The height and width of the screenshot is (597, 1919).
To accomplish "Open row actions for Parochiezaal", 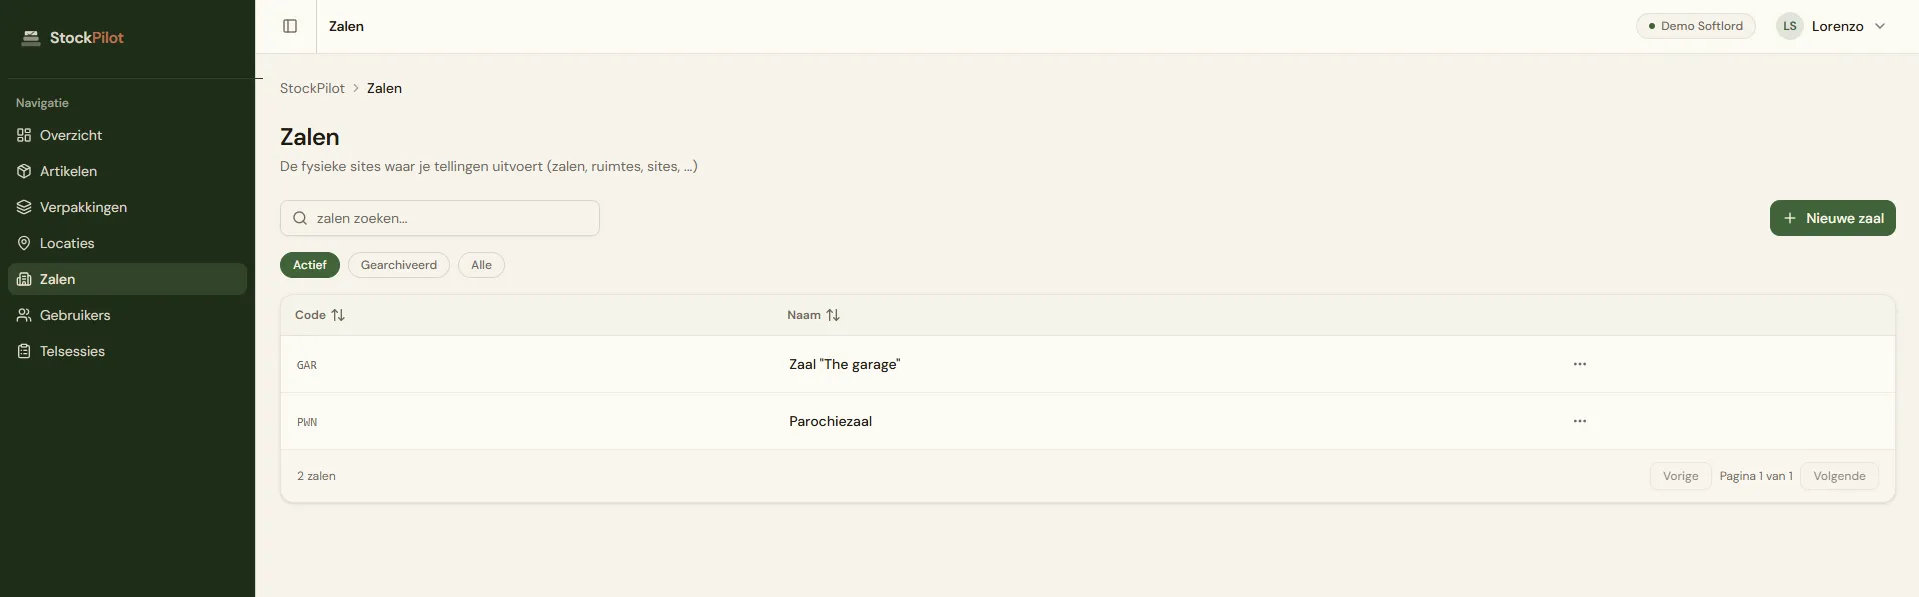I will tap(1580, 421).
